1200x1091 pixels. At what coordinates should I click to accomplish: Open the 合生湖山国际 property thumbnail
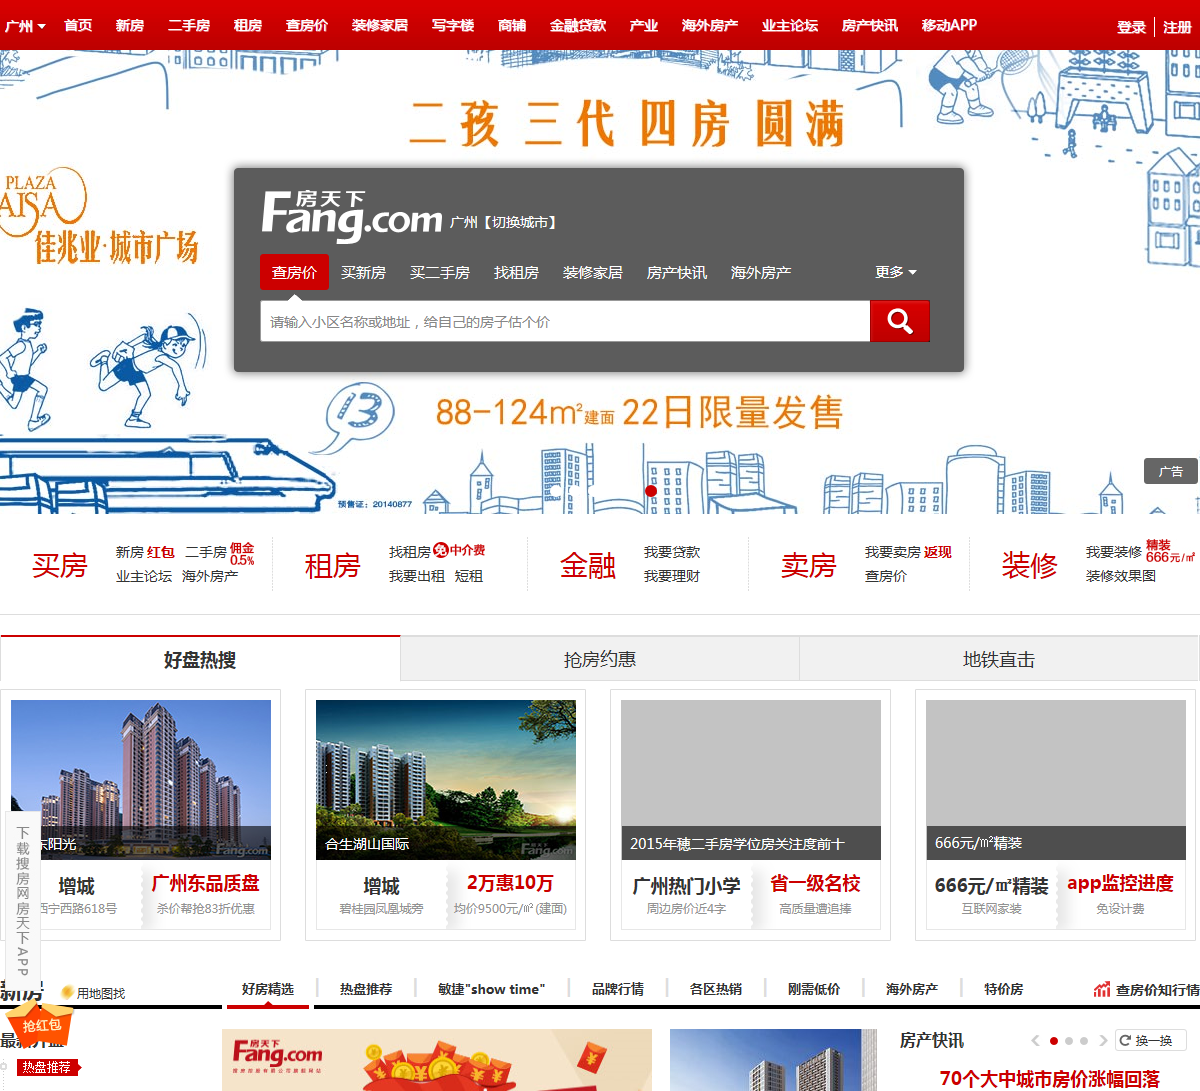(446, 780)
